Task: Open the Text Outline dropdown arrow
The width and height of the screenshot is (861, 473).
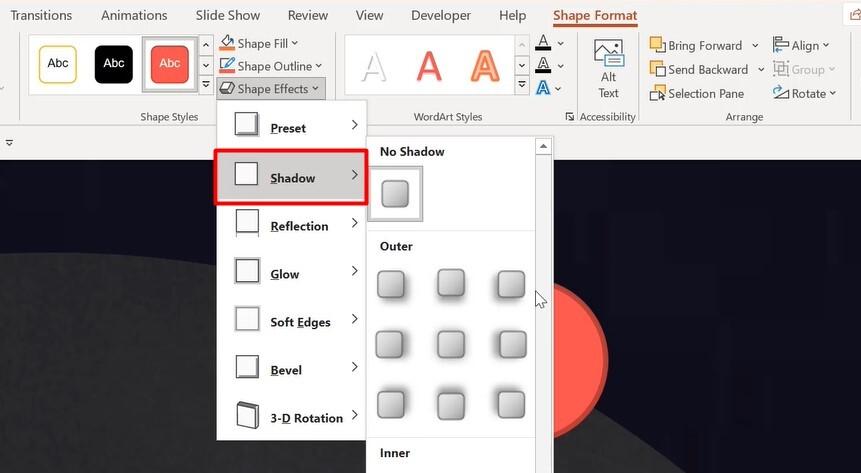Action: (x=561, y=66)
